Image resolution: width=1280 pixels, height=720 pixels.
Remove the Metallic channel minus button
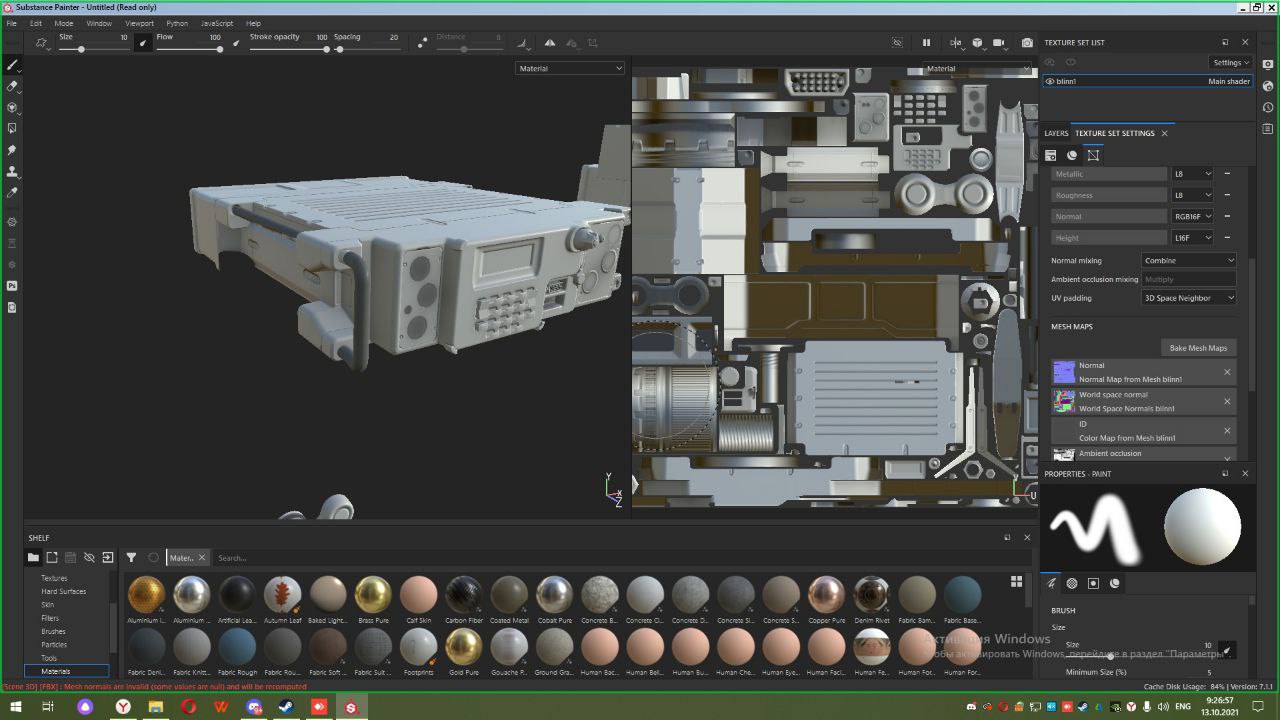point(1227,174)
